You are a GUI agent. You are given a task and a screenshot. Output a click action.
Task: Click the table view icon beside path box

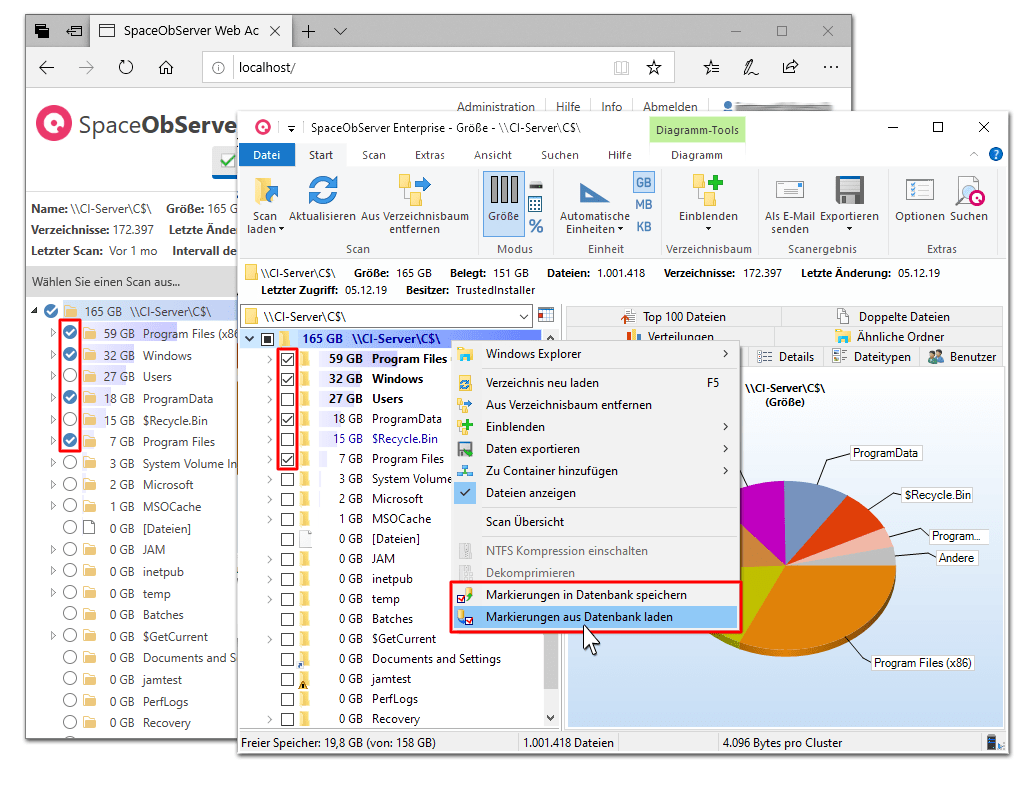pos(546,315)
